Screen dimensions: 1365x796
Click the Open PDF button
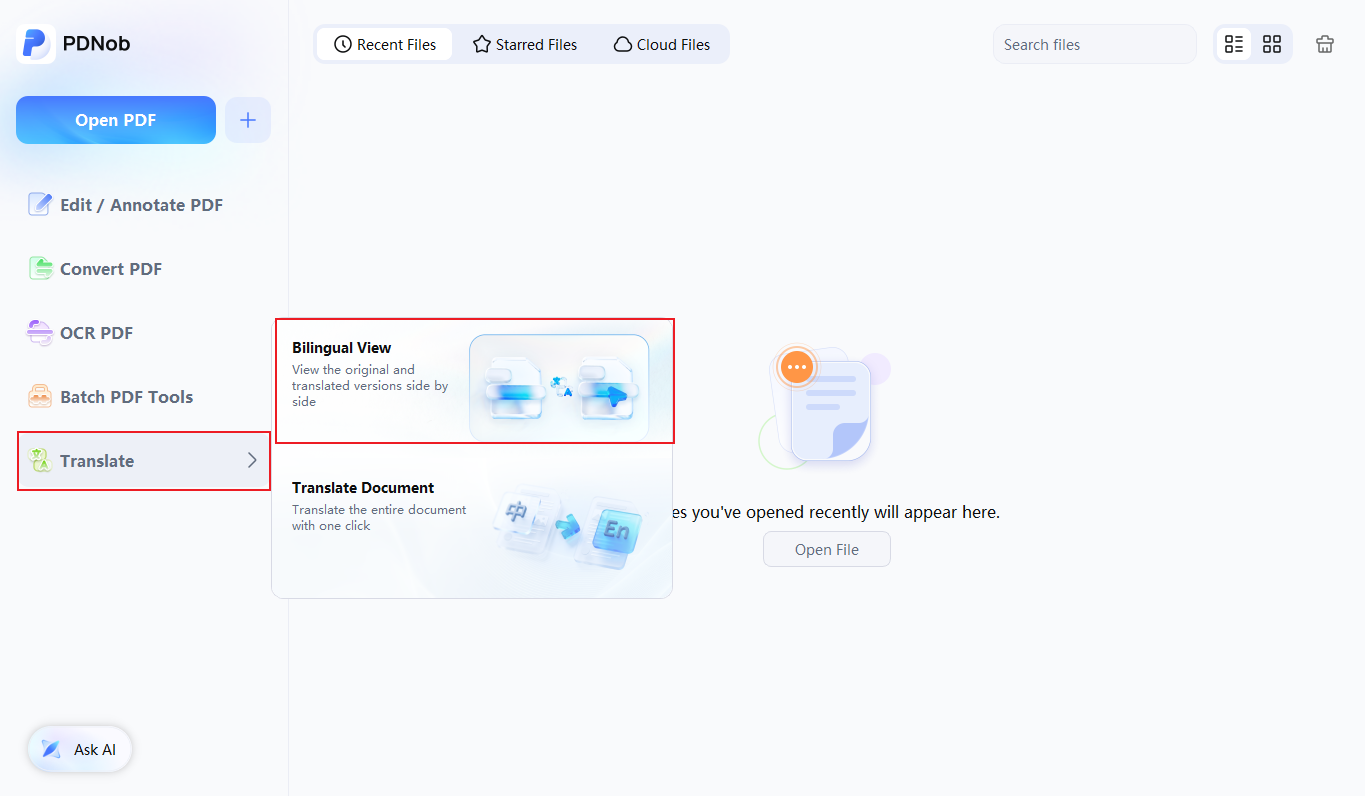pos(116,120)
